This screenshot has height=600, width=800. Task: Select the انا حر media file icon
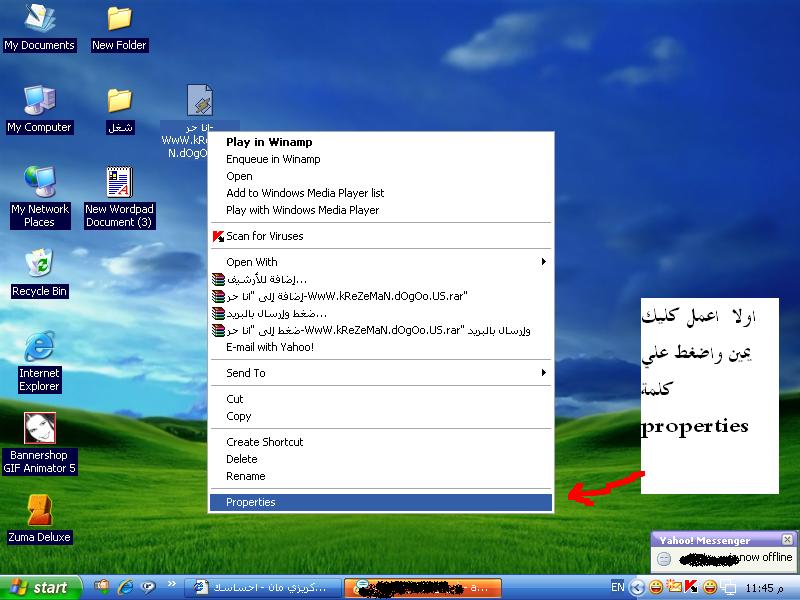tap(199, 121)
